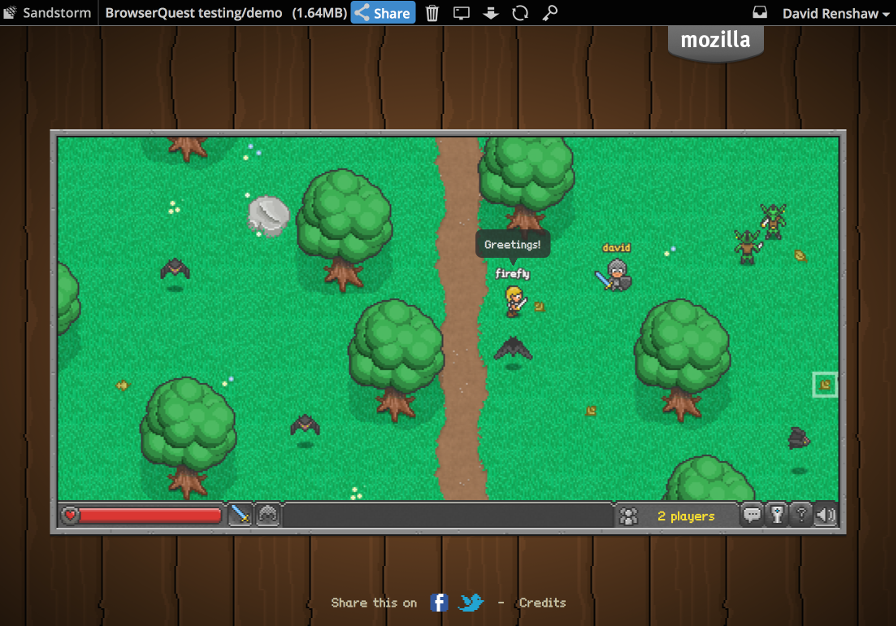The height and width of the screenshot is (626, 896).
Task: Toggle the sound speaker button
Action: 826,515
